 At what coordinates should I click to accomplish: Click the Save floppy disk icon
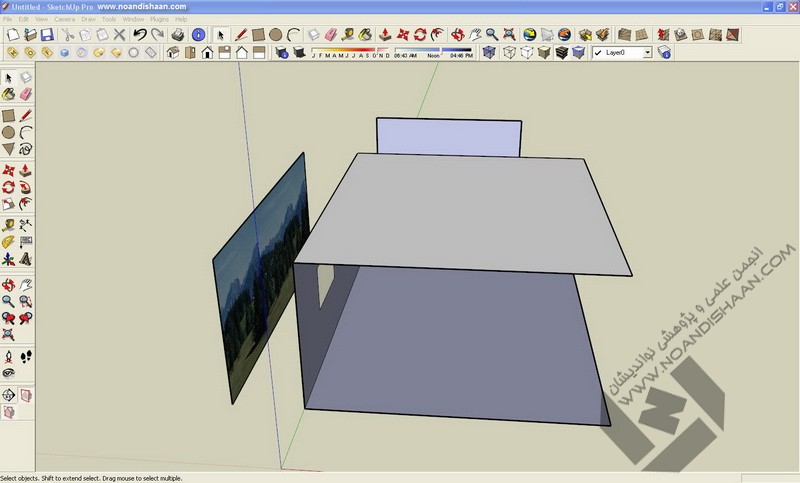pos(47,35)
